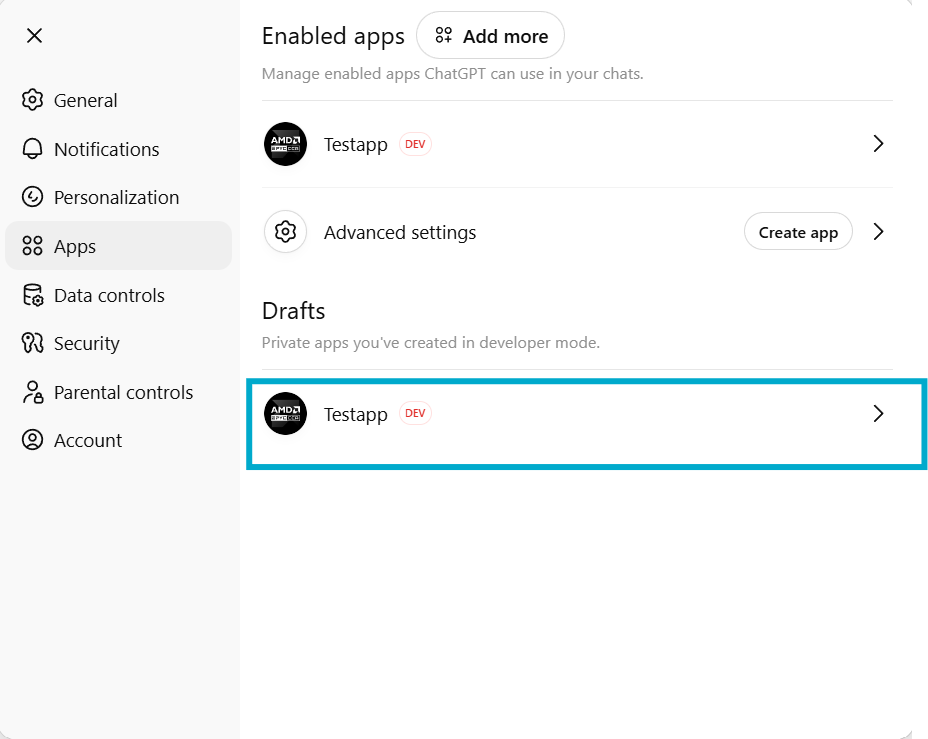Screen dimensions: 928x739
Task: Click the Testapp logo under Drafts
Action: [x=285, y=414]
